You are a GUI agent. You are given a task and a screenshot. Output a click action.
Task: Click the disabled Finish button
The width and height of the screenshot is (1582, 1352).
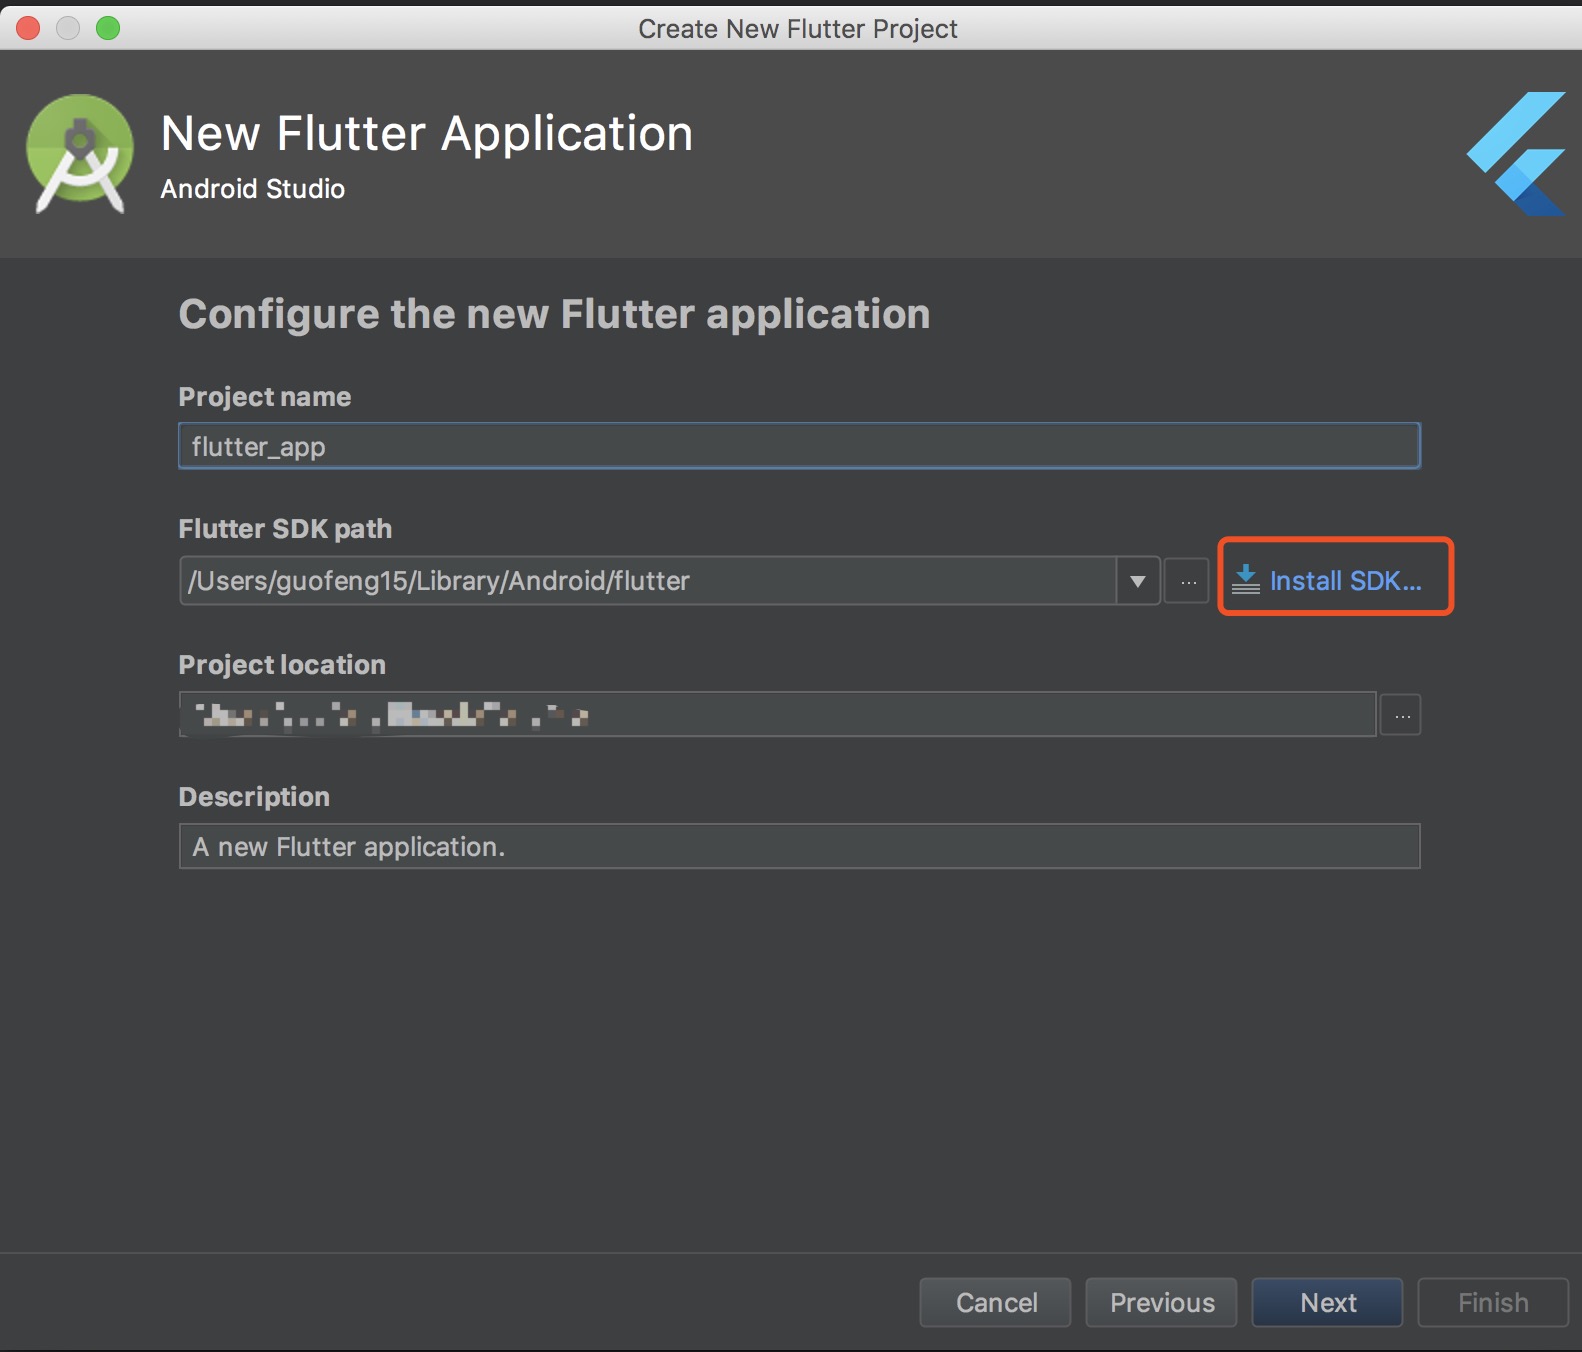(1493, 1302)
